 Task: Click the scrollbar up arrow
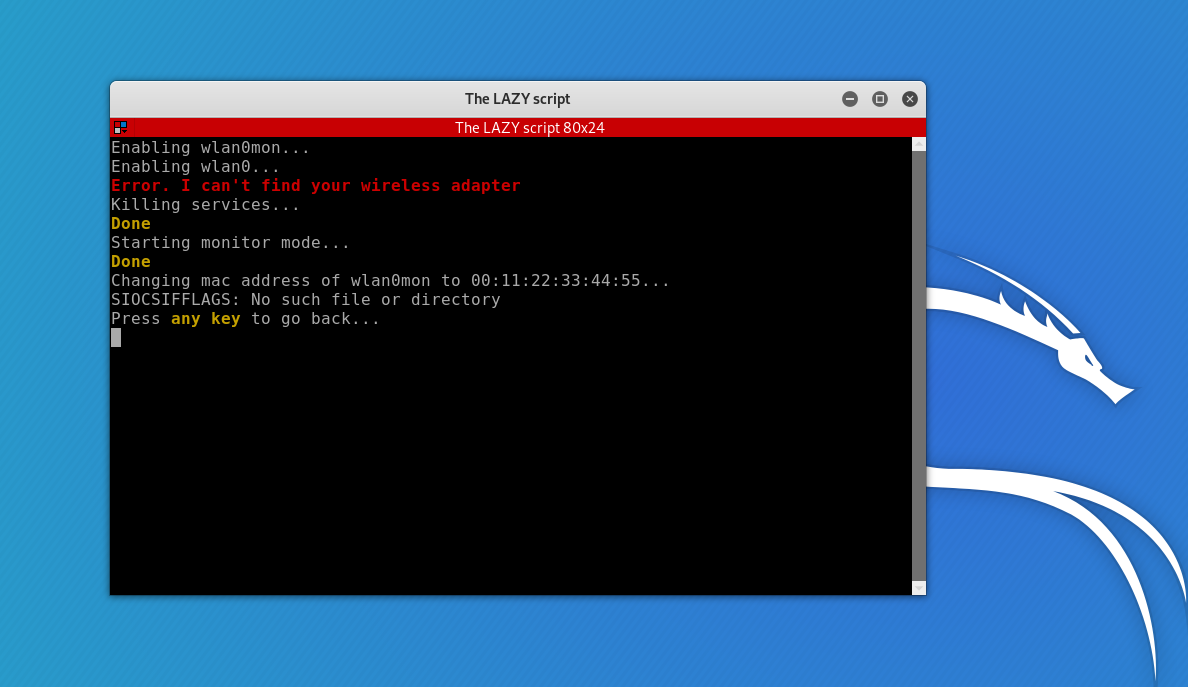(x=919, y=144)
